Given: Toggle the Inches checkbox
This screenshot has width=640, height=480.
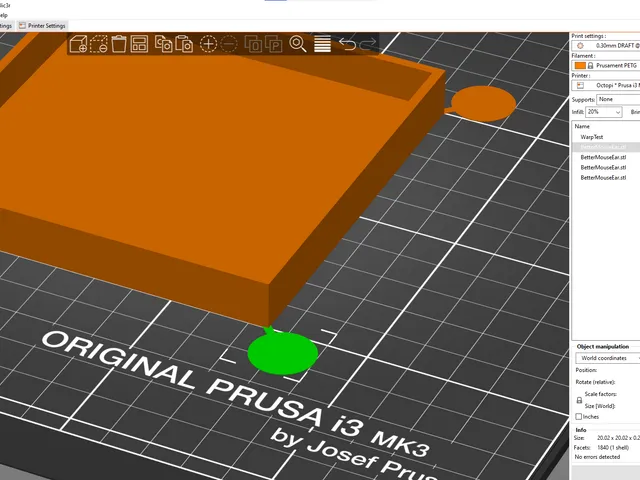Looking at the screenshot, I should [578, 416].
